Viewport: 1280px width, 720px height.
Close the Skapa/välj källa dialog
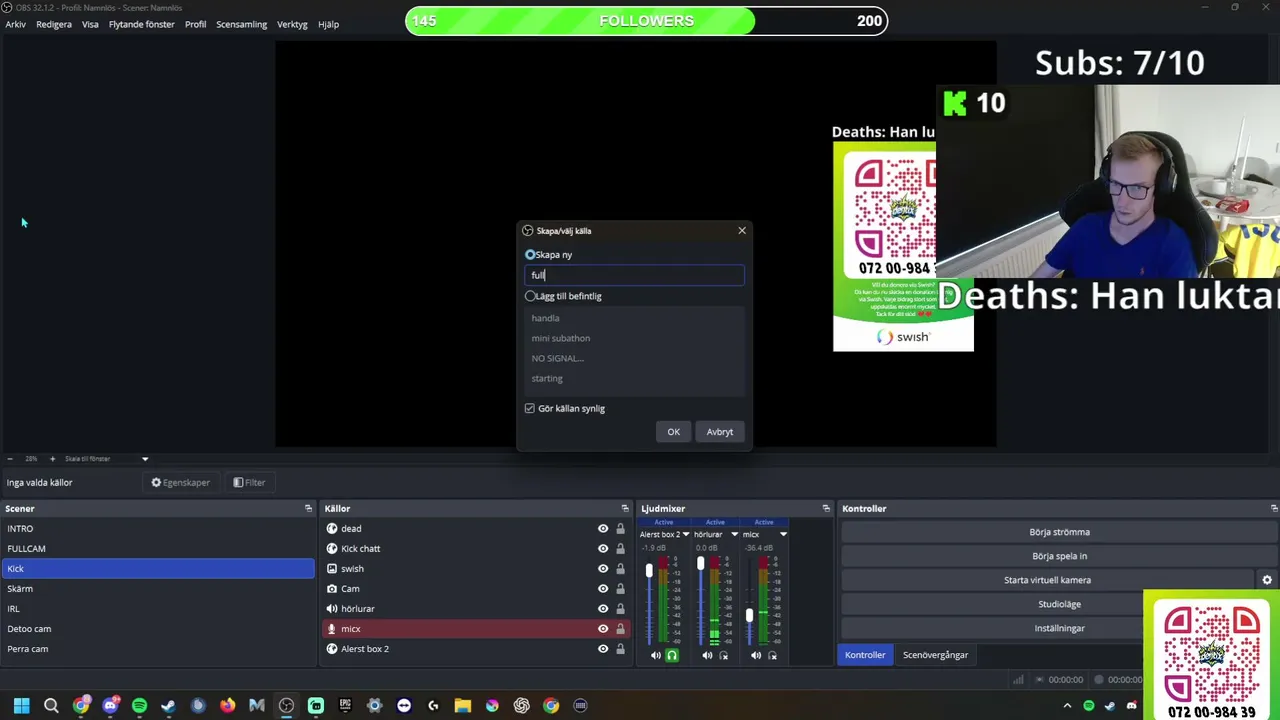point(742,231)
